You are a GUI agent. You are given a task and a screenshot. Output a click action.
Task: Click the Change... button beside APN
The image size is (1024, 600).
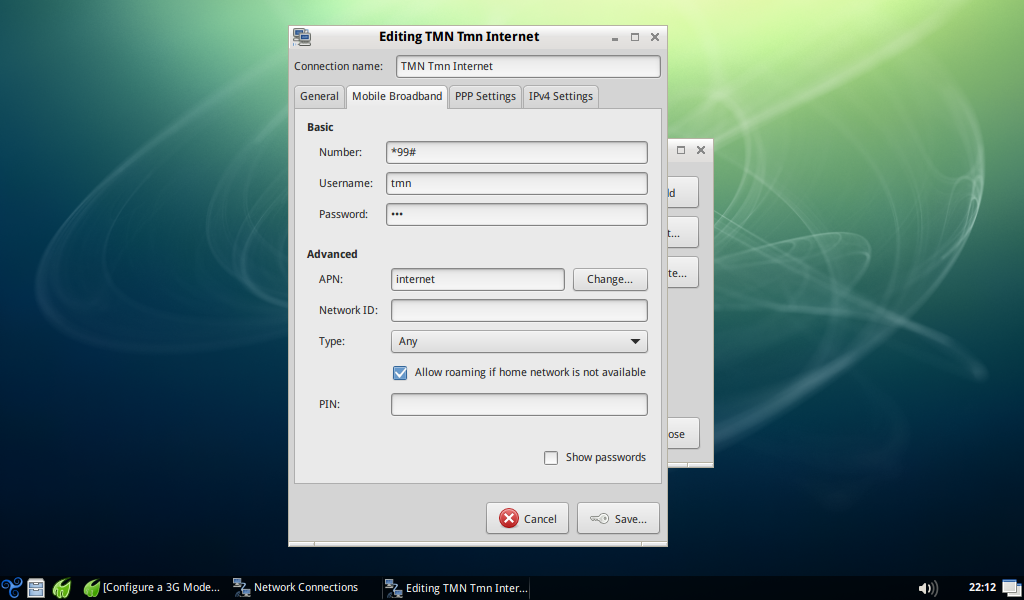click(x=610, y=280)
